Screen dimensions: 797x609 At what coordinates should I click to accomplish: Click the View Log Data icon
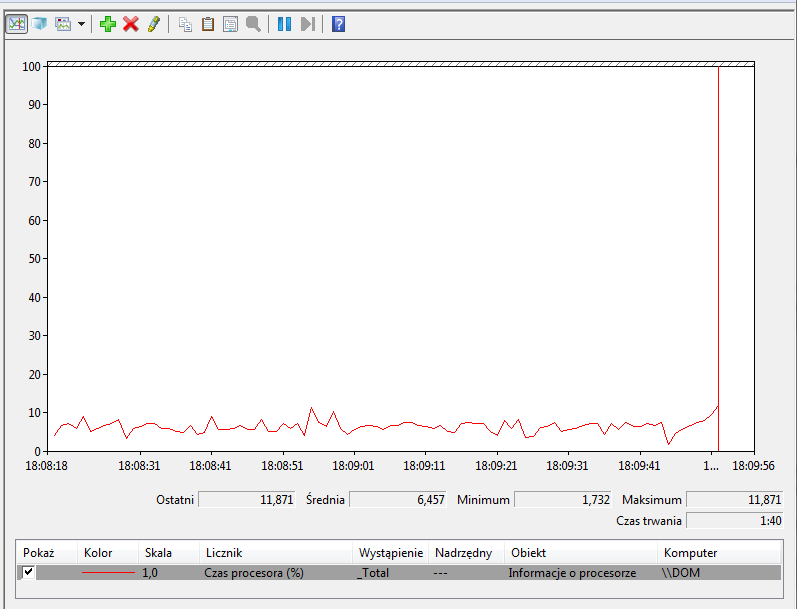tap(39, 23)
